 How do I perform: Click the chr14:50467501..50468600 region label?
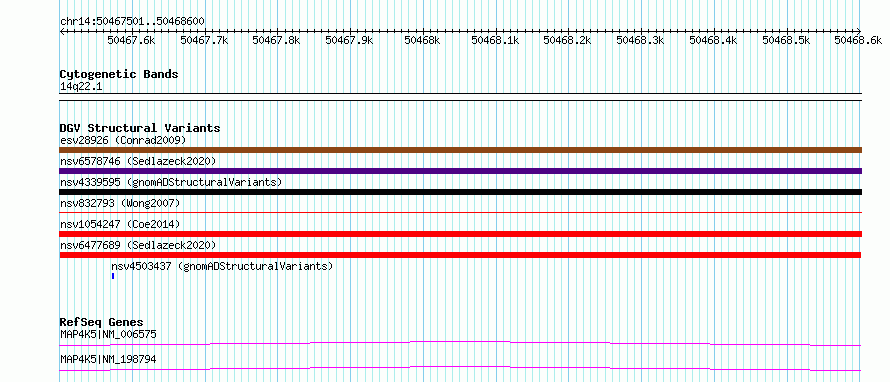(132, 22)
